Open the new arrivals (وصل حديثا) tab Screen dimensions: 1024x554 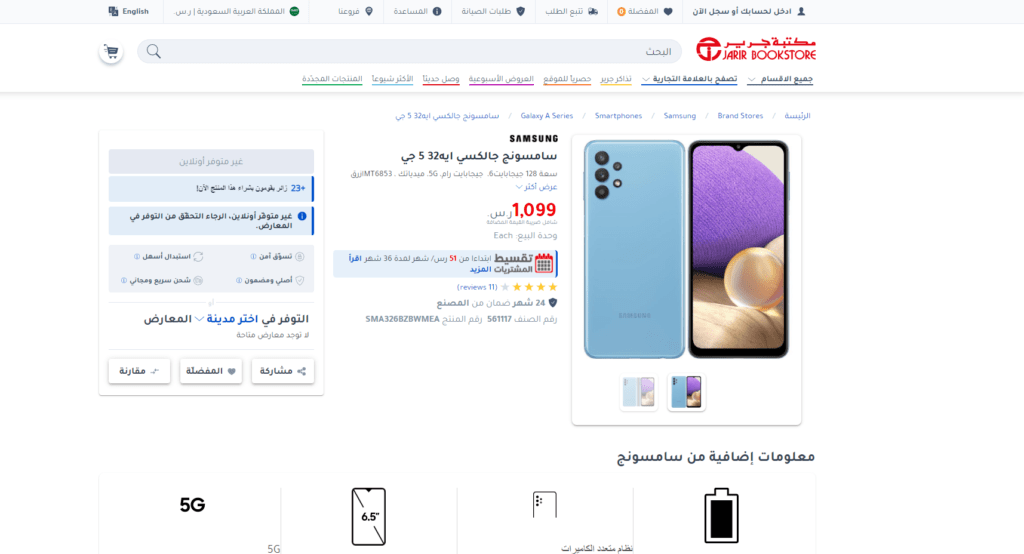[441, 79]
